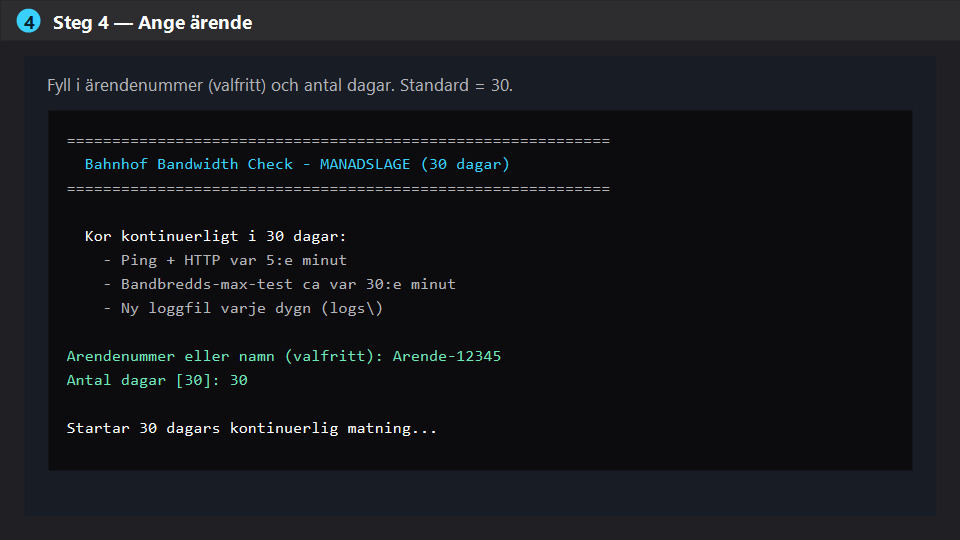Select 'MANADSLAGE' in the terminal title
960x540 pixels.
tap(365, 164)
